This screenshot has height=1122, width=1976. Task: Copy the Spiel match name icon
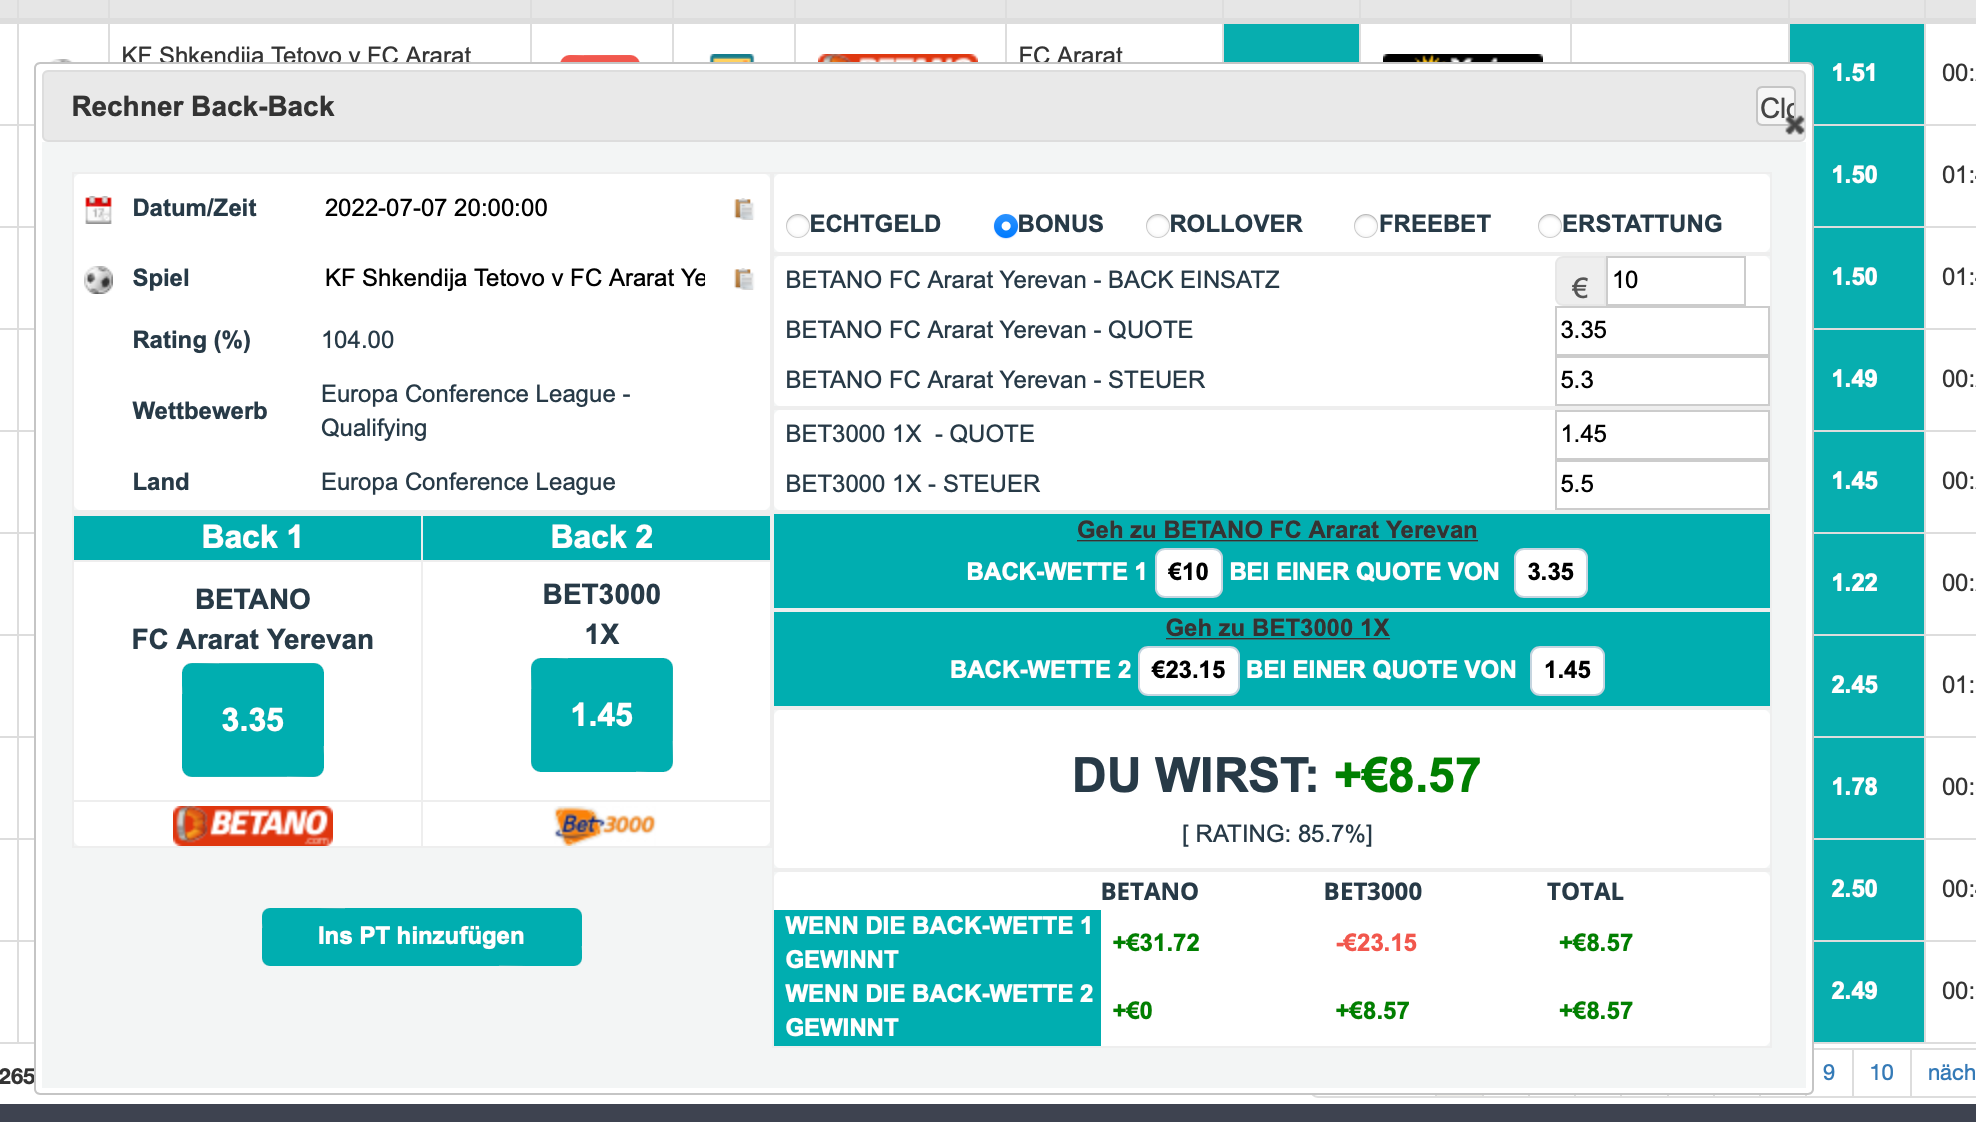[743, 278]
